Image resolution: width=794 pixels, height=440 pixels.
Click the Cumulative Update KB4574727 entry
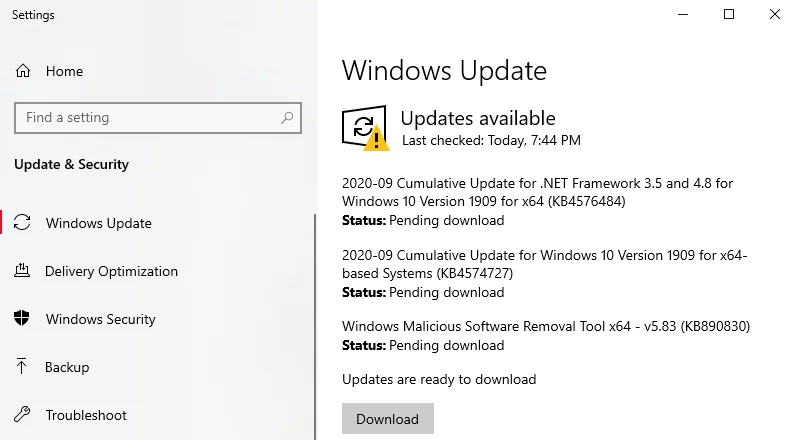coord(544,264)
